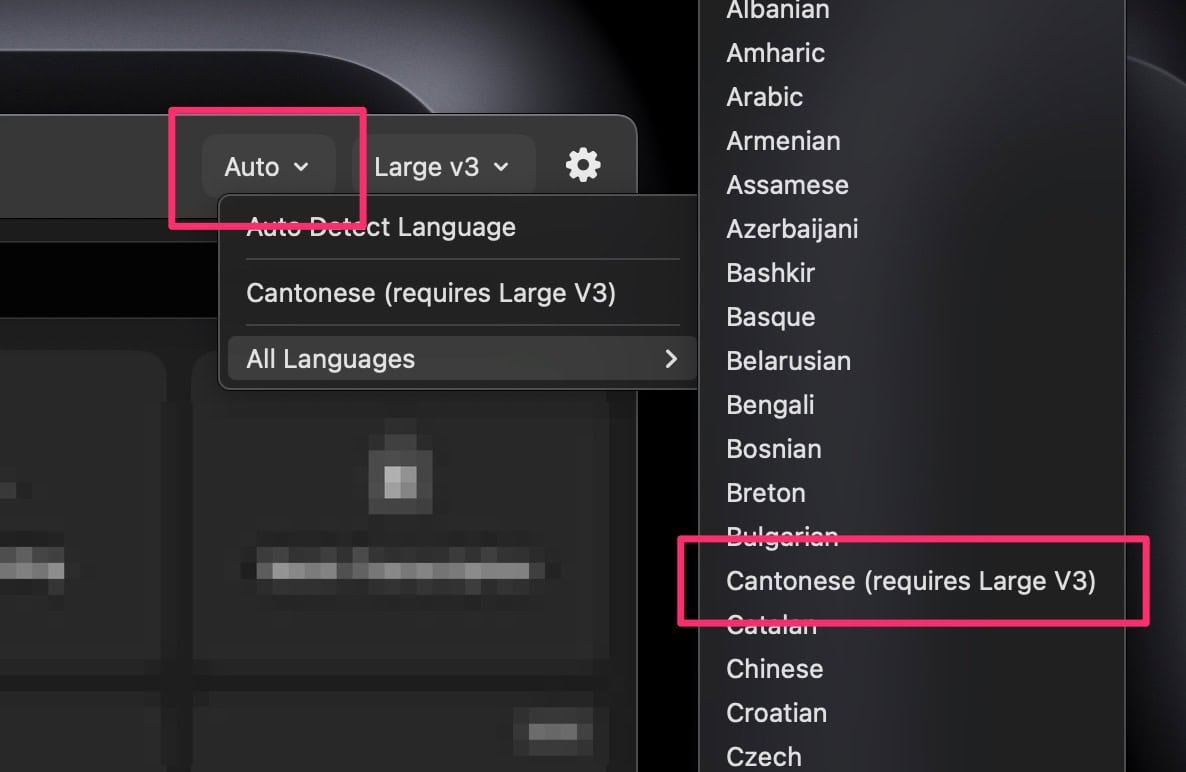This screenshot has height=772, width=1186.
Task: Choose Belarusian language option
Action: (x=788, y=361)
